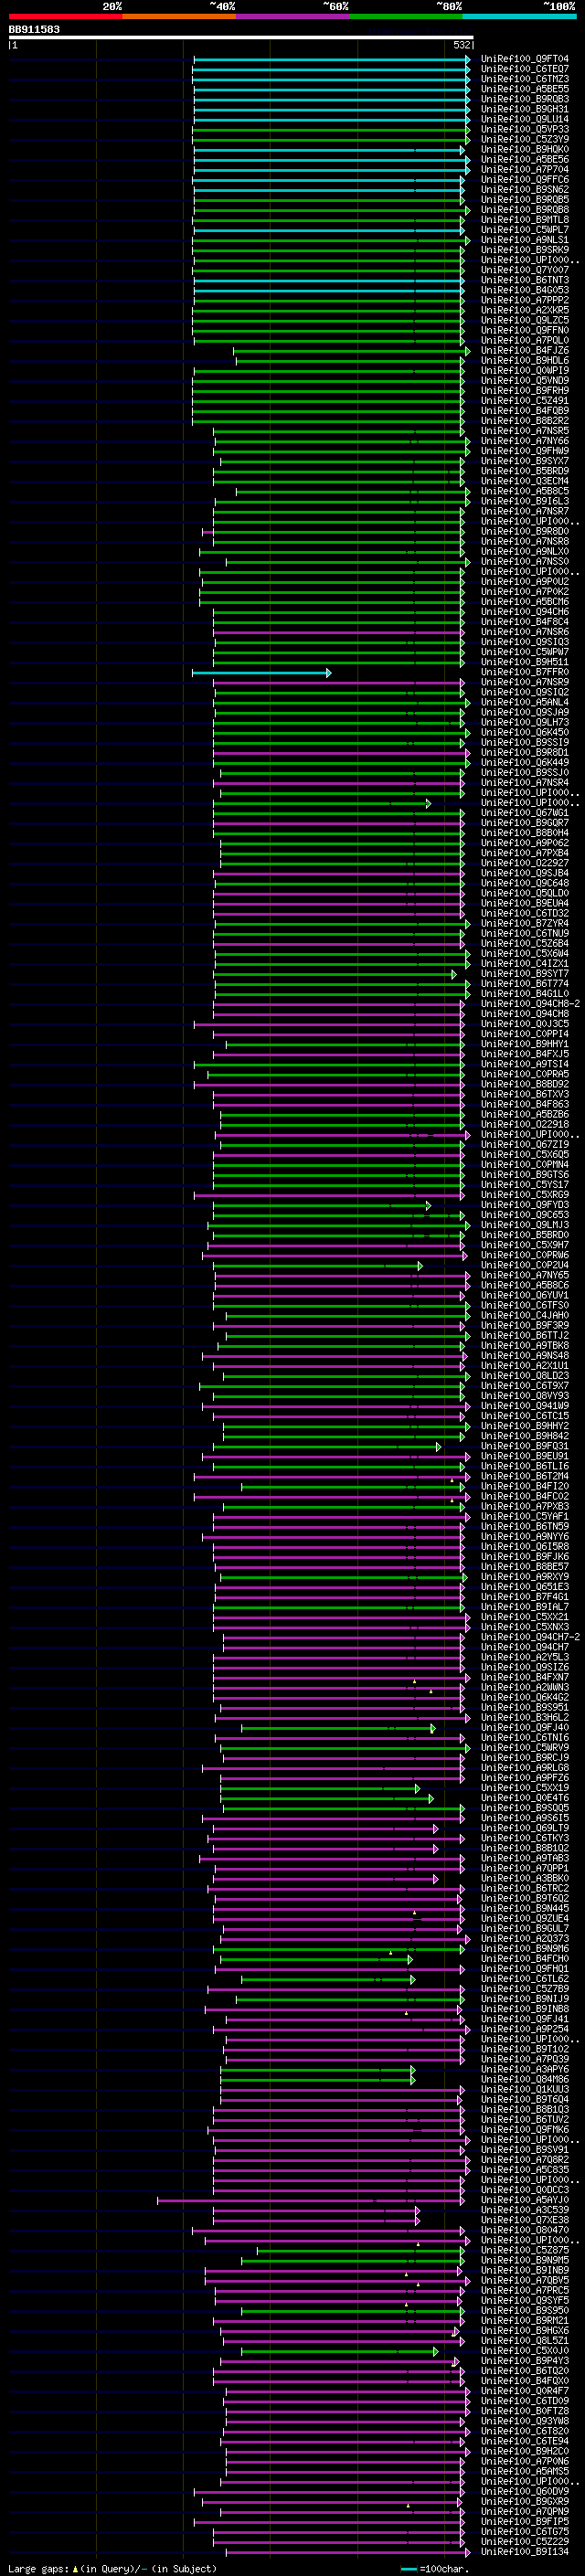The width and height of the screenshot is (585, 2576).
Task: Select the UniRef100_B9SN62 label
Action: pos(524,190)
